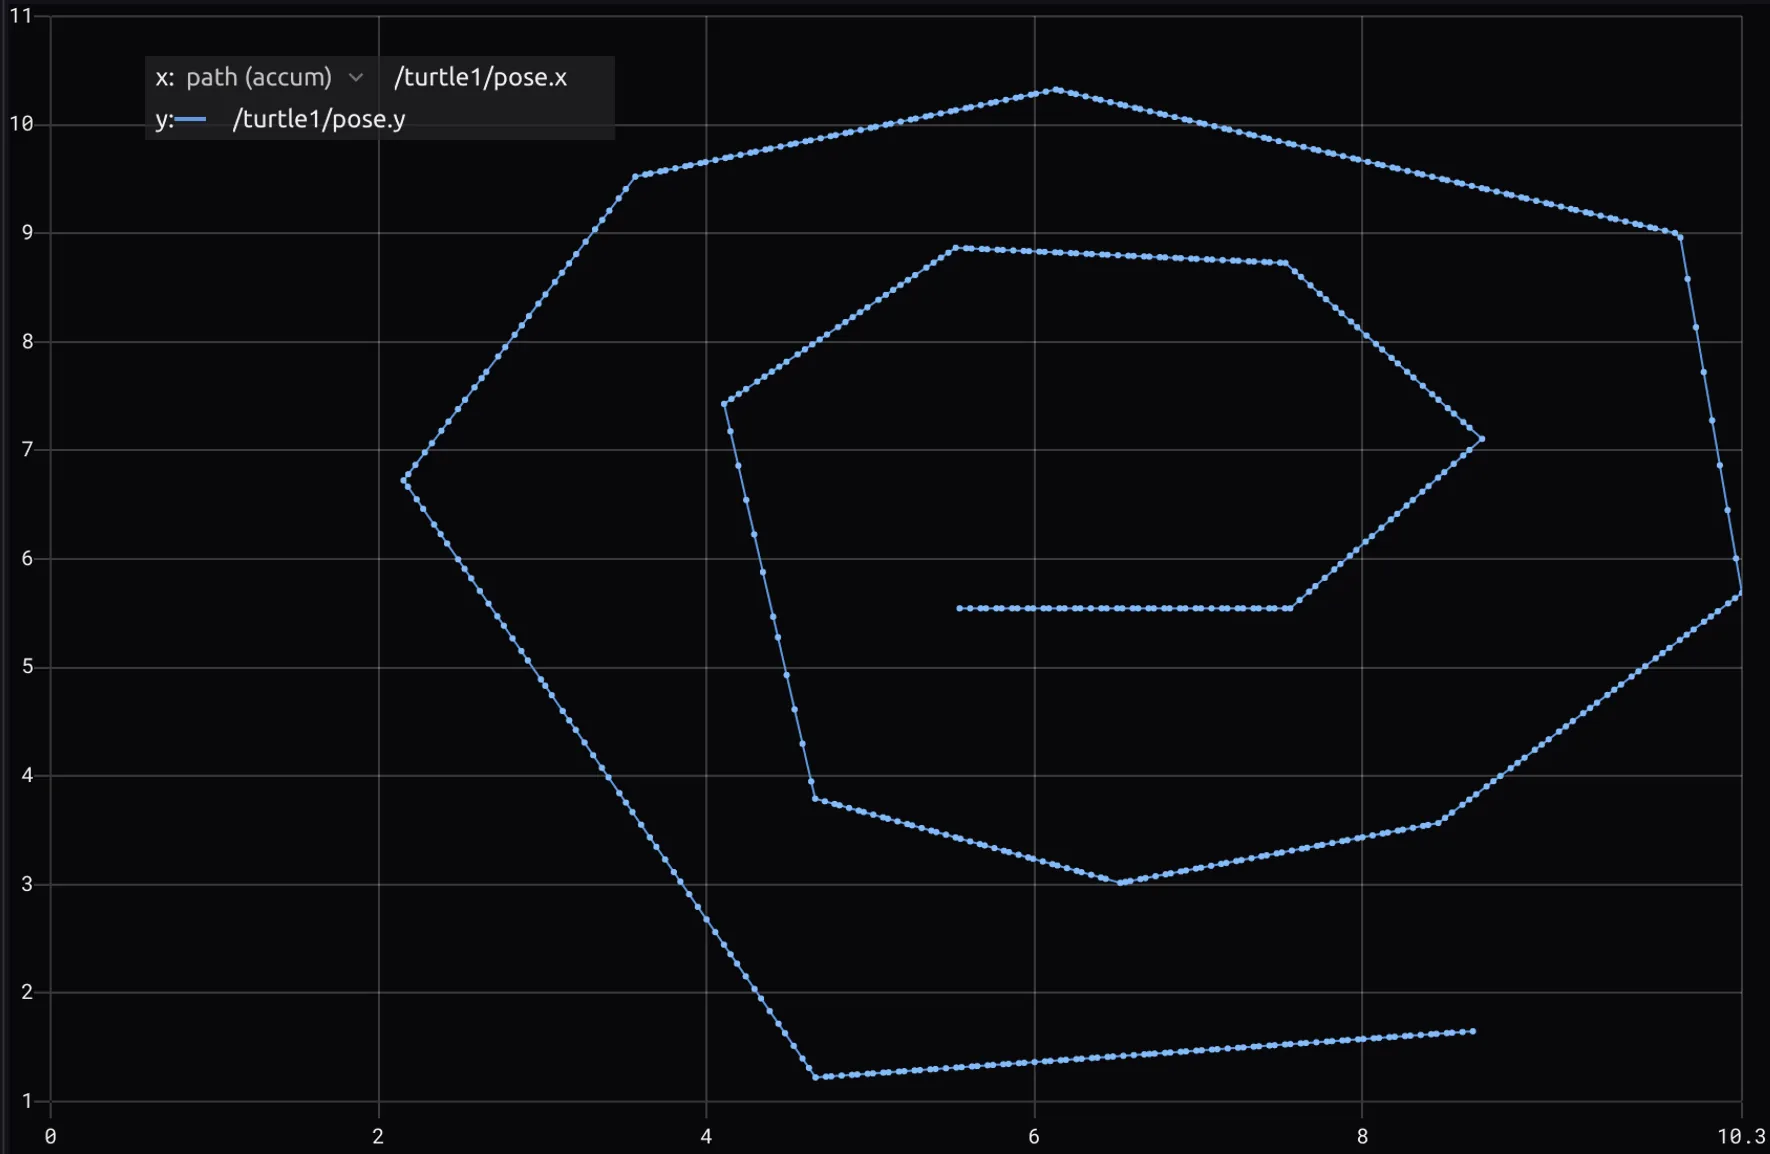Expand the chevron beside "path (accum)"
Image resolution: width=1770 pixels, height=1154 pixels.
coord(357,77)
